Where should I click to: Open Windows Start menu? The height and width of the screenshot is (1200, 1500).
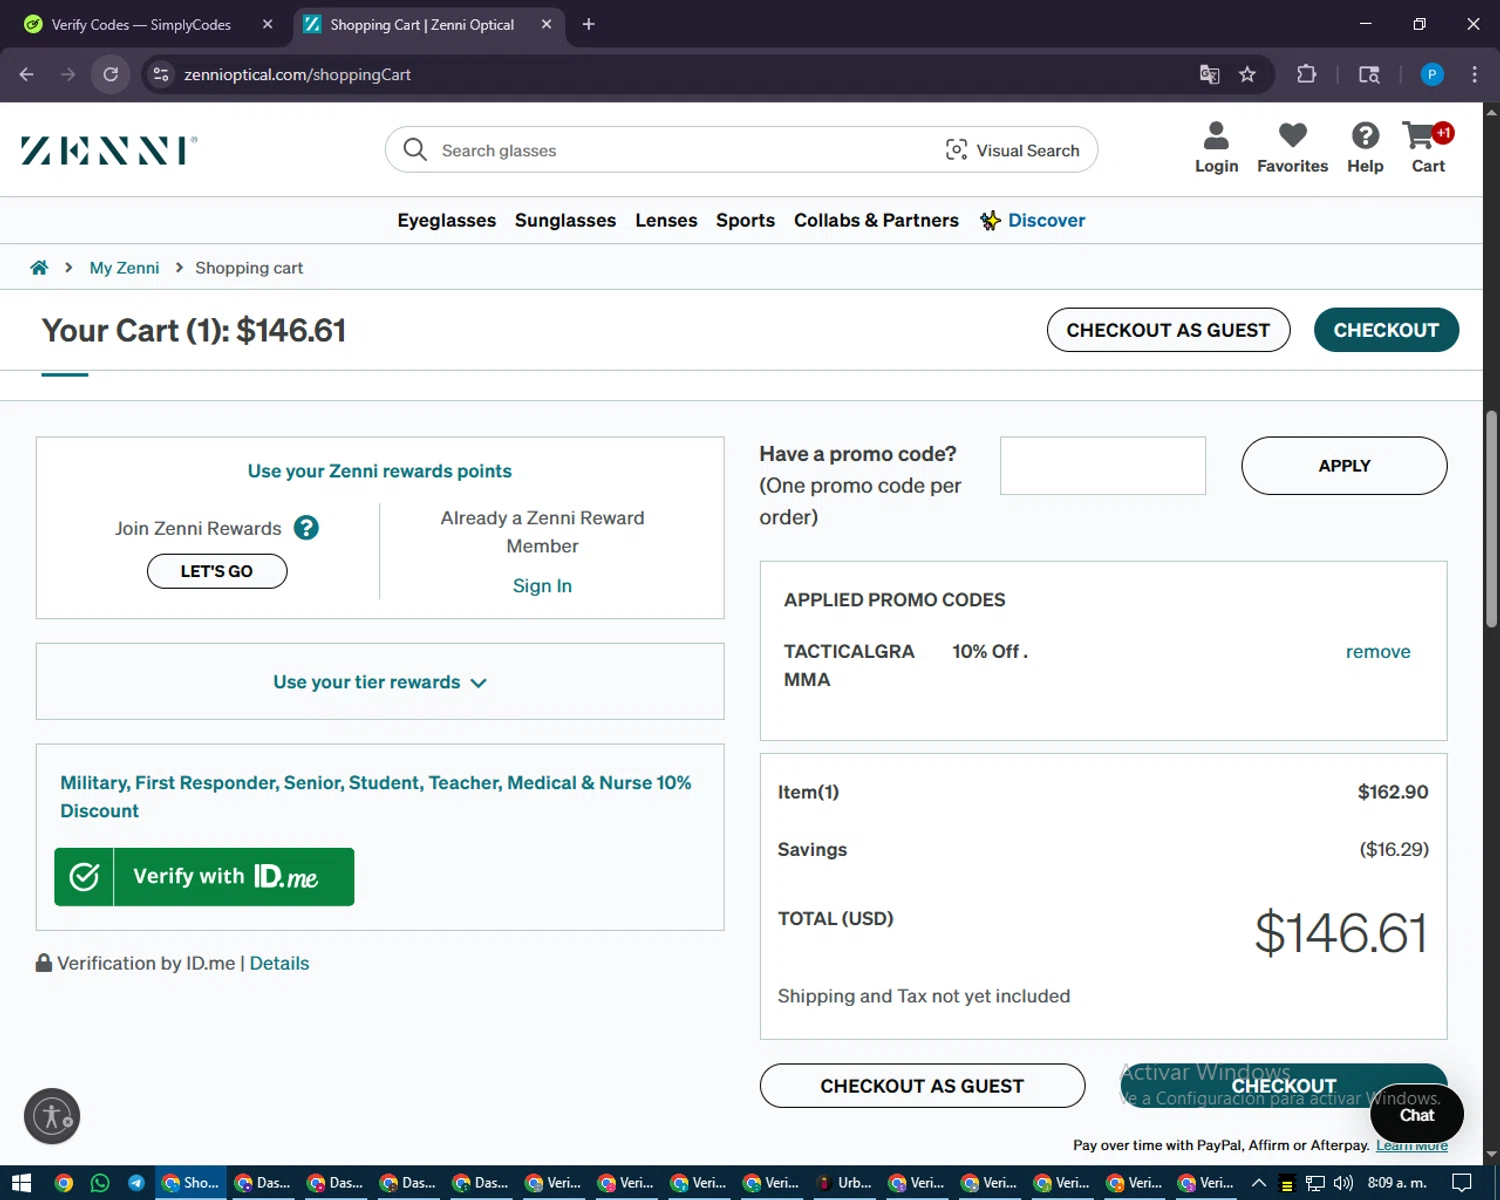pos(21,1183)
